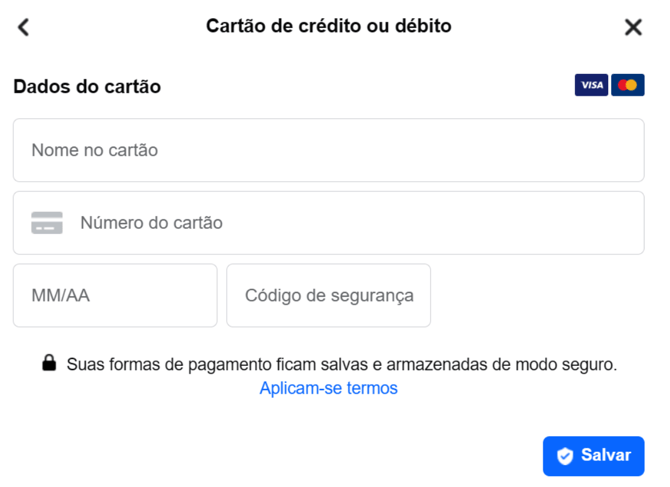Screen dimensions: 670x487
Task: Click the Suas formas de pagamento message
Action: 342,365
